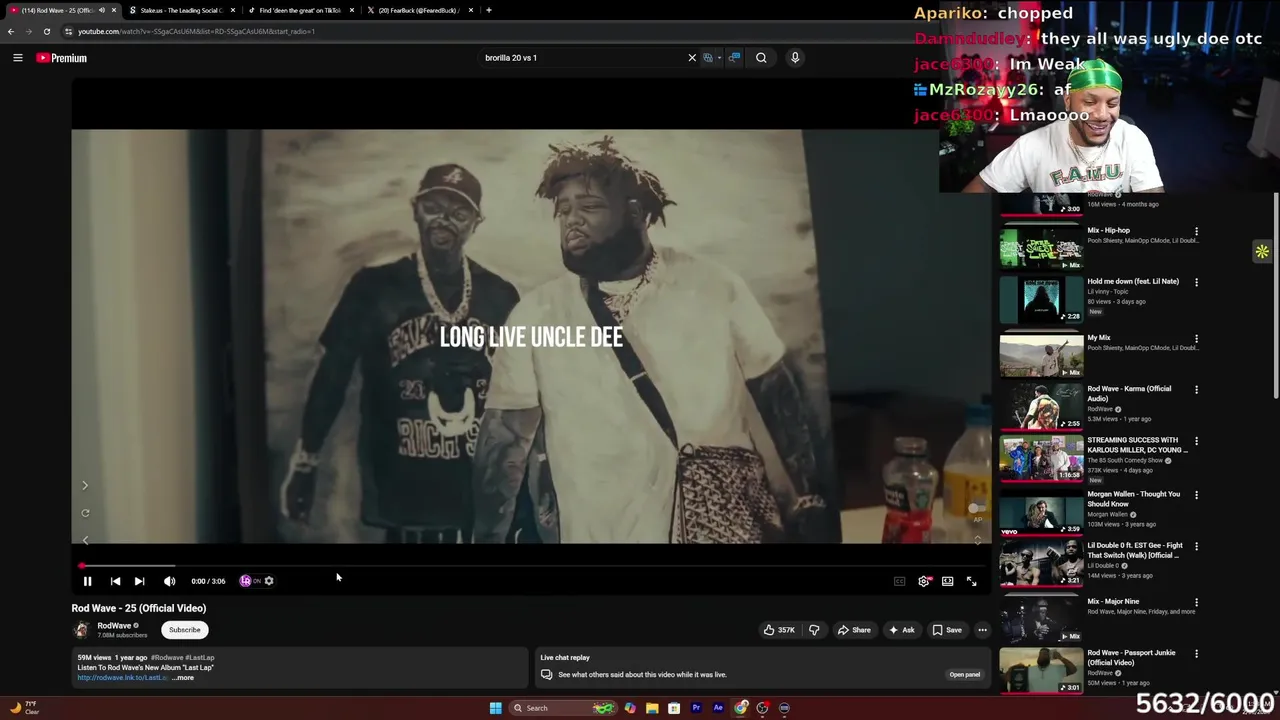Viewport: 1280px width, 720px height.
Task: Play the Mix - Hip-hop thumbnail
Action: 1041,247
